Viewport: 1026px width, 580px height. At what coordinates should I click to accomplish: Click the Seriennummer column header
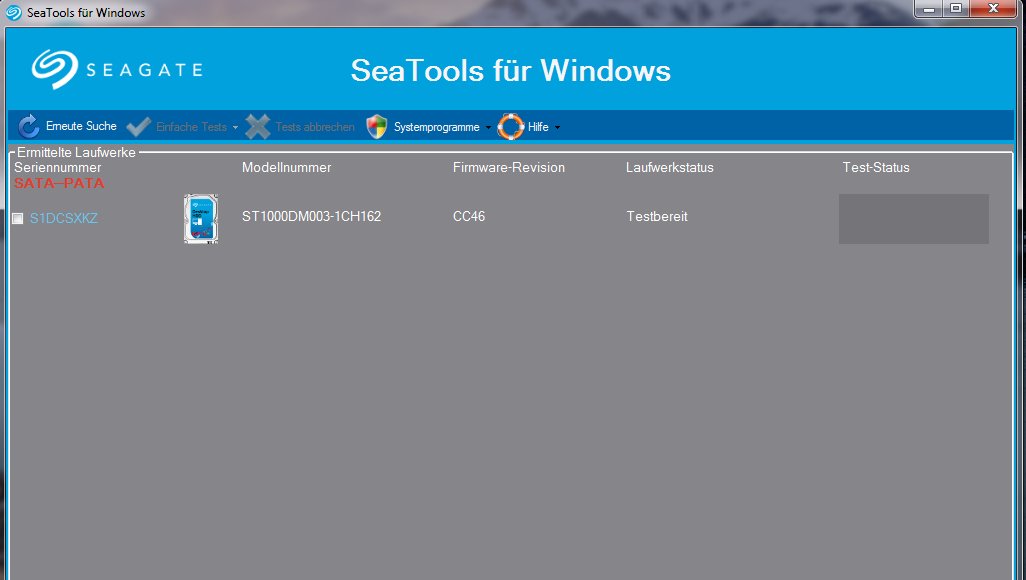[58, 168]
